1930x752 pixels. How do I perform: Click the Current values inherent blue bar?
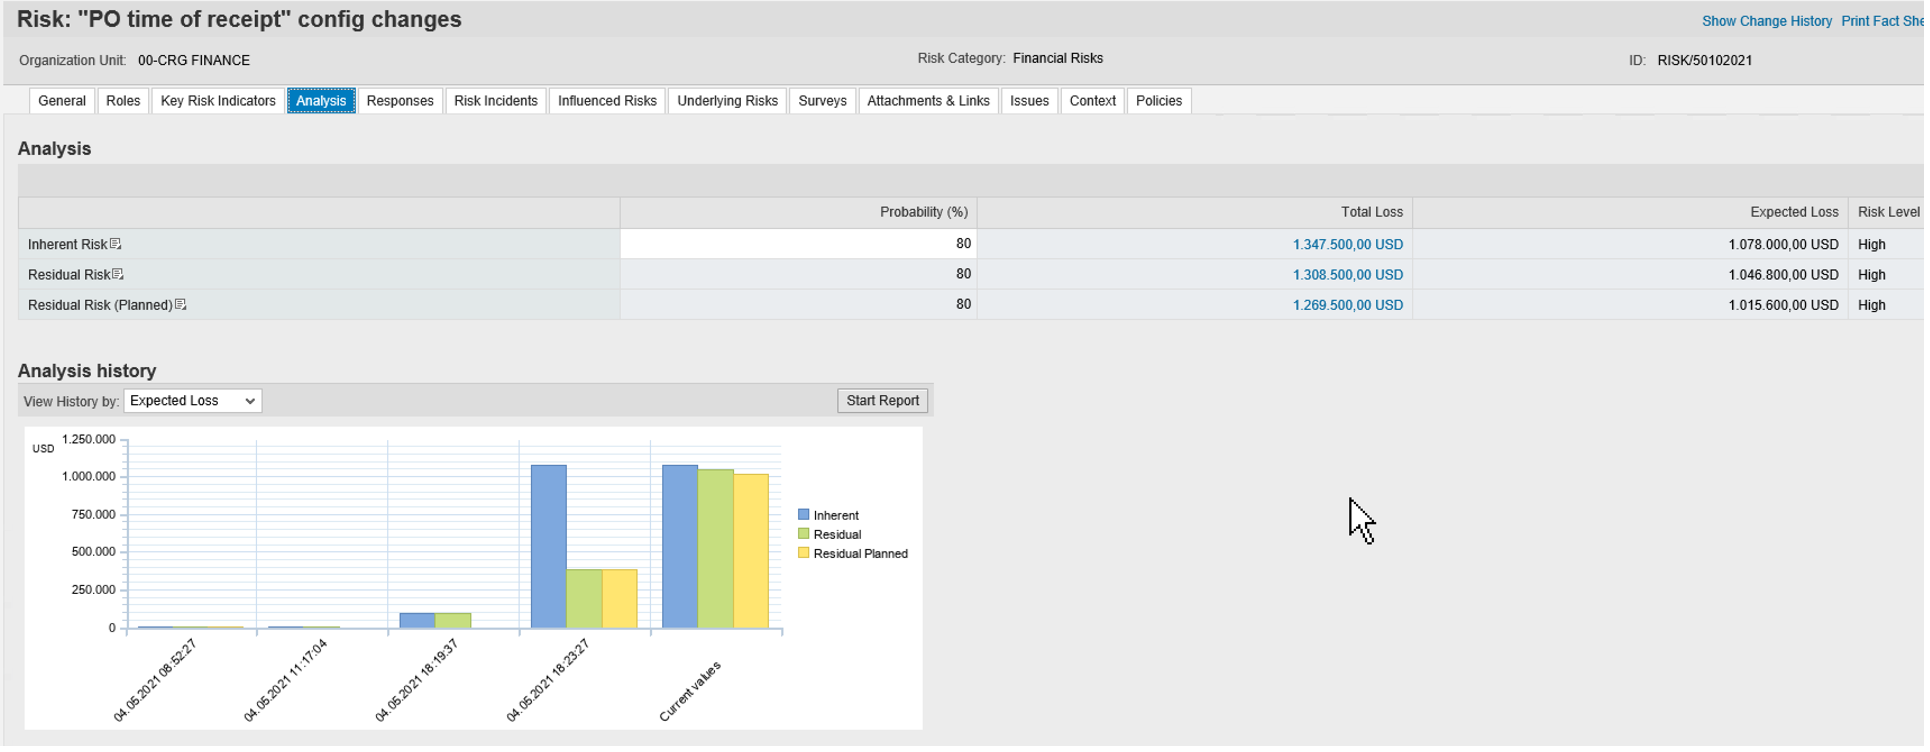680,547
